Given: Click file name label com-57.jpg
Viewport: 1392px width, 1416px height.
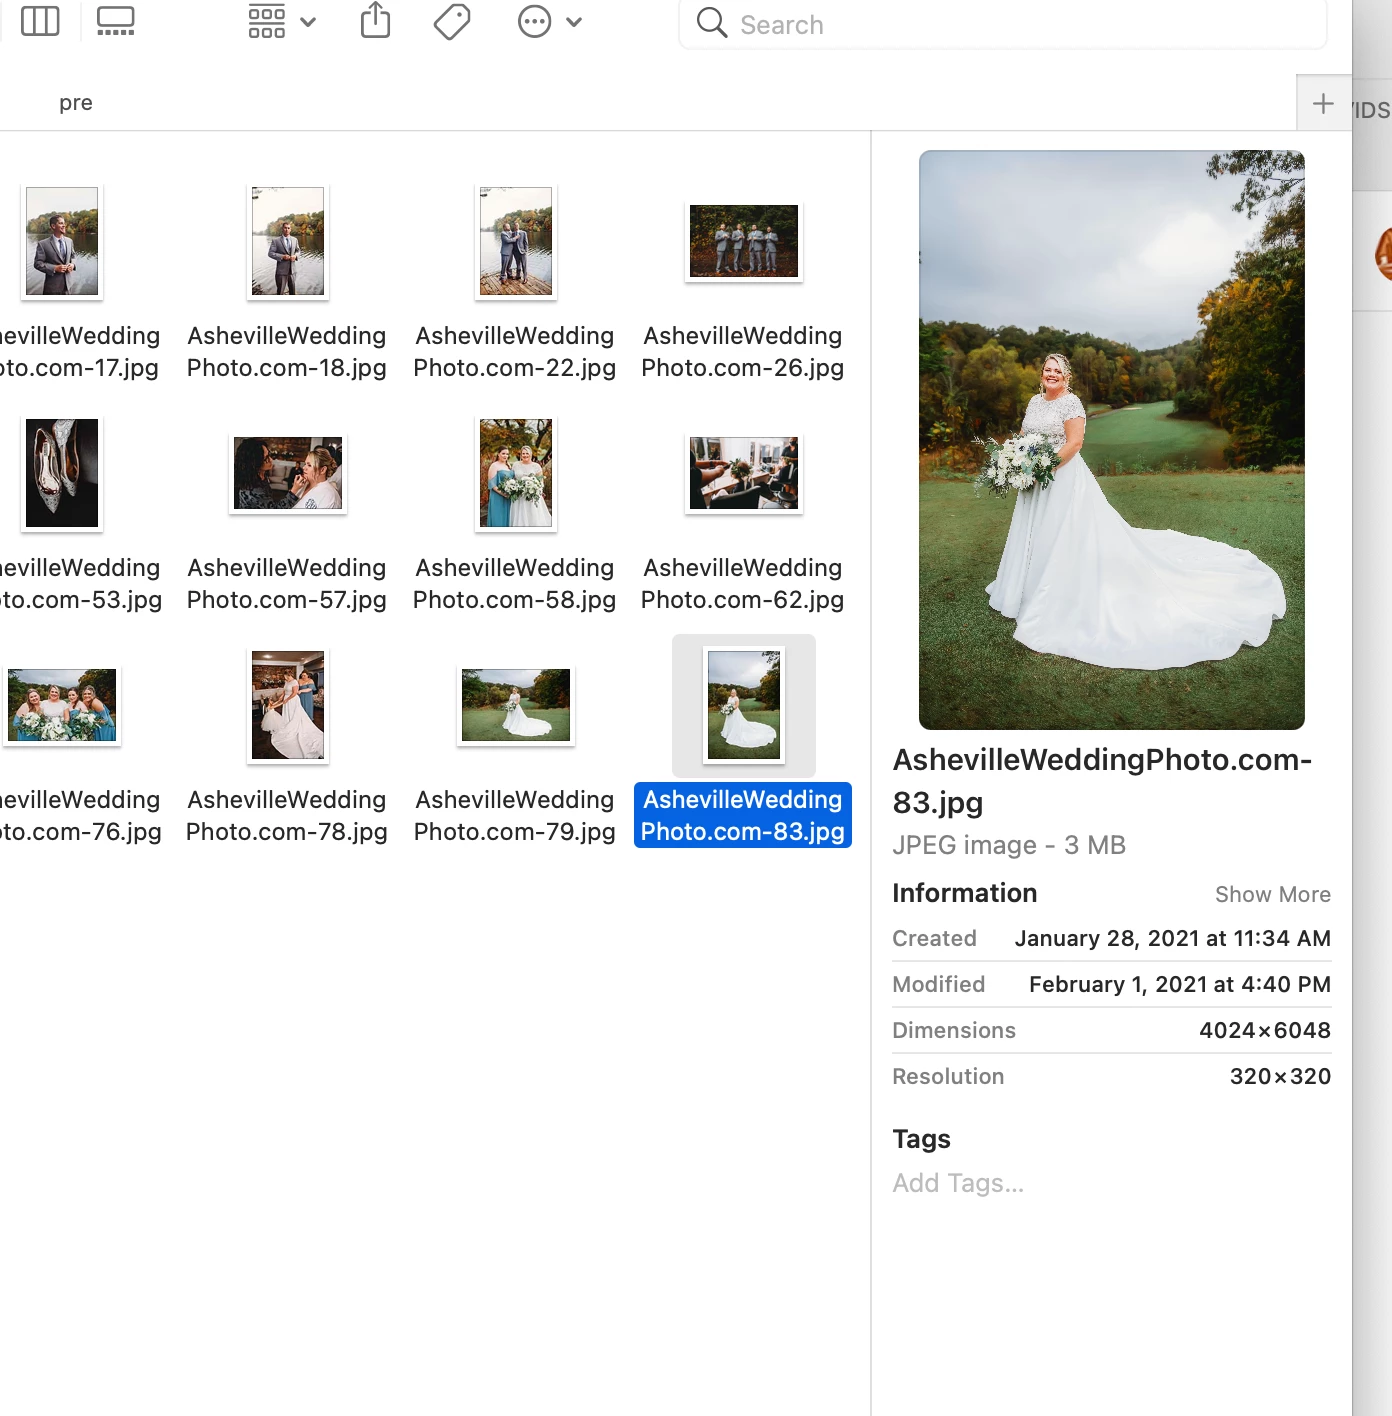Looking at the screenshot, I should click(287, 584).
